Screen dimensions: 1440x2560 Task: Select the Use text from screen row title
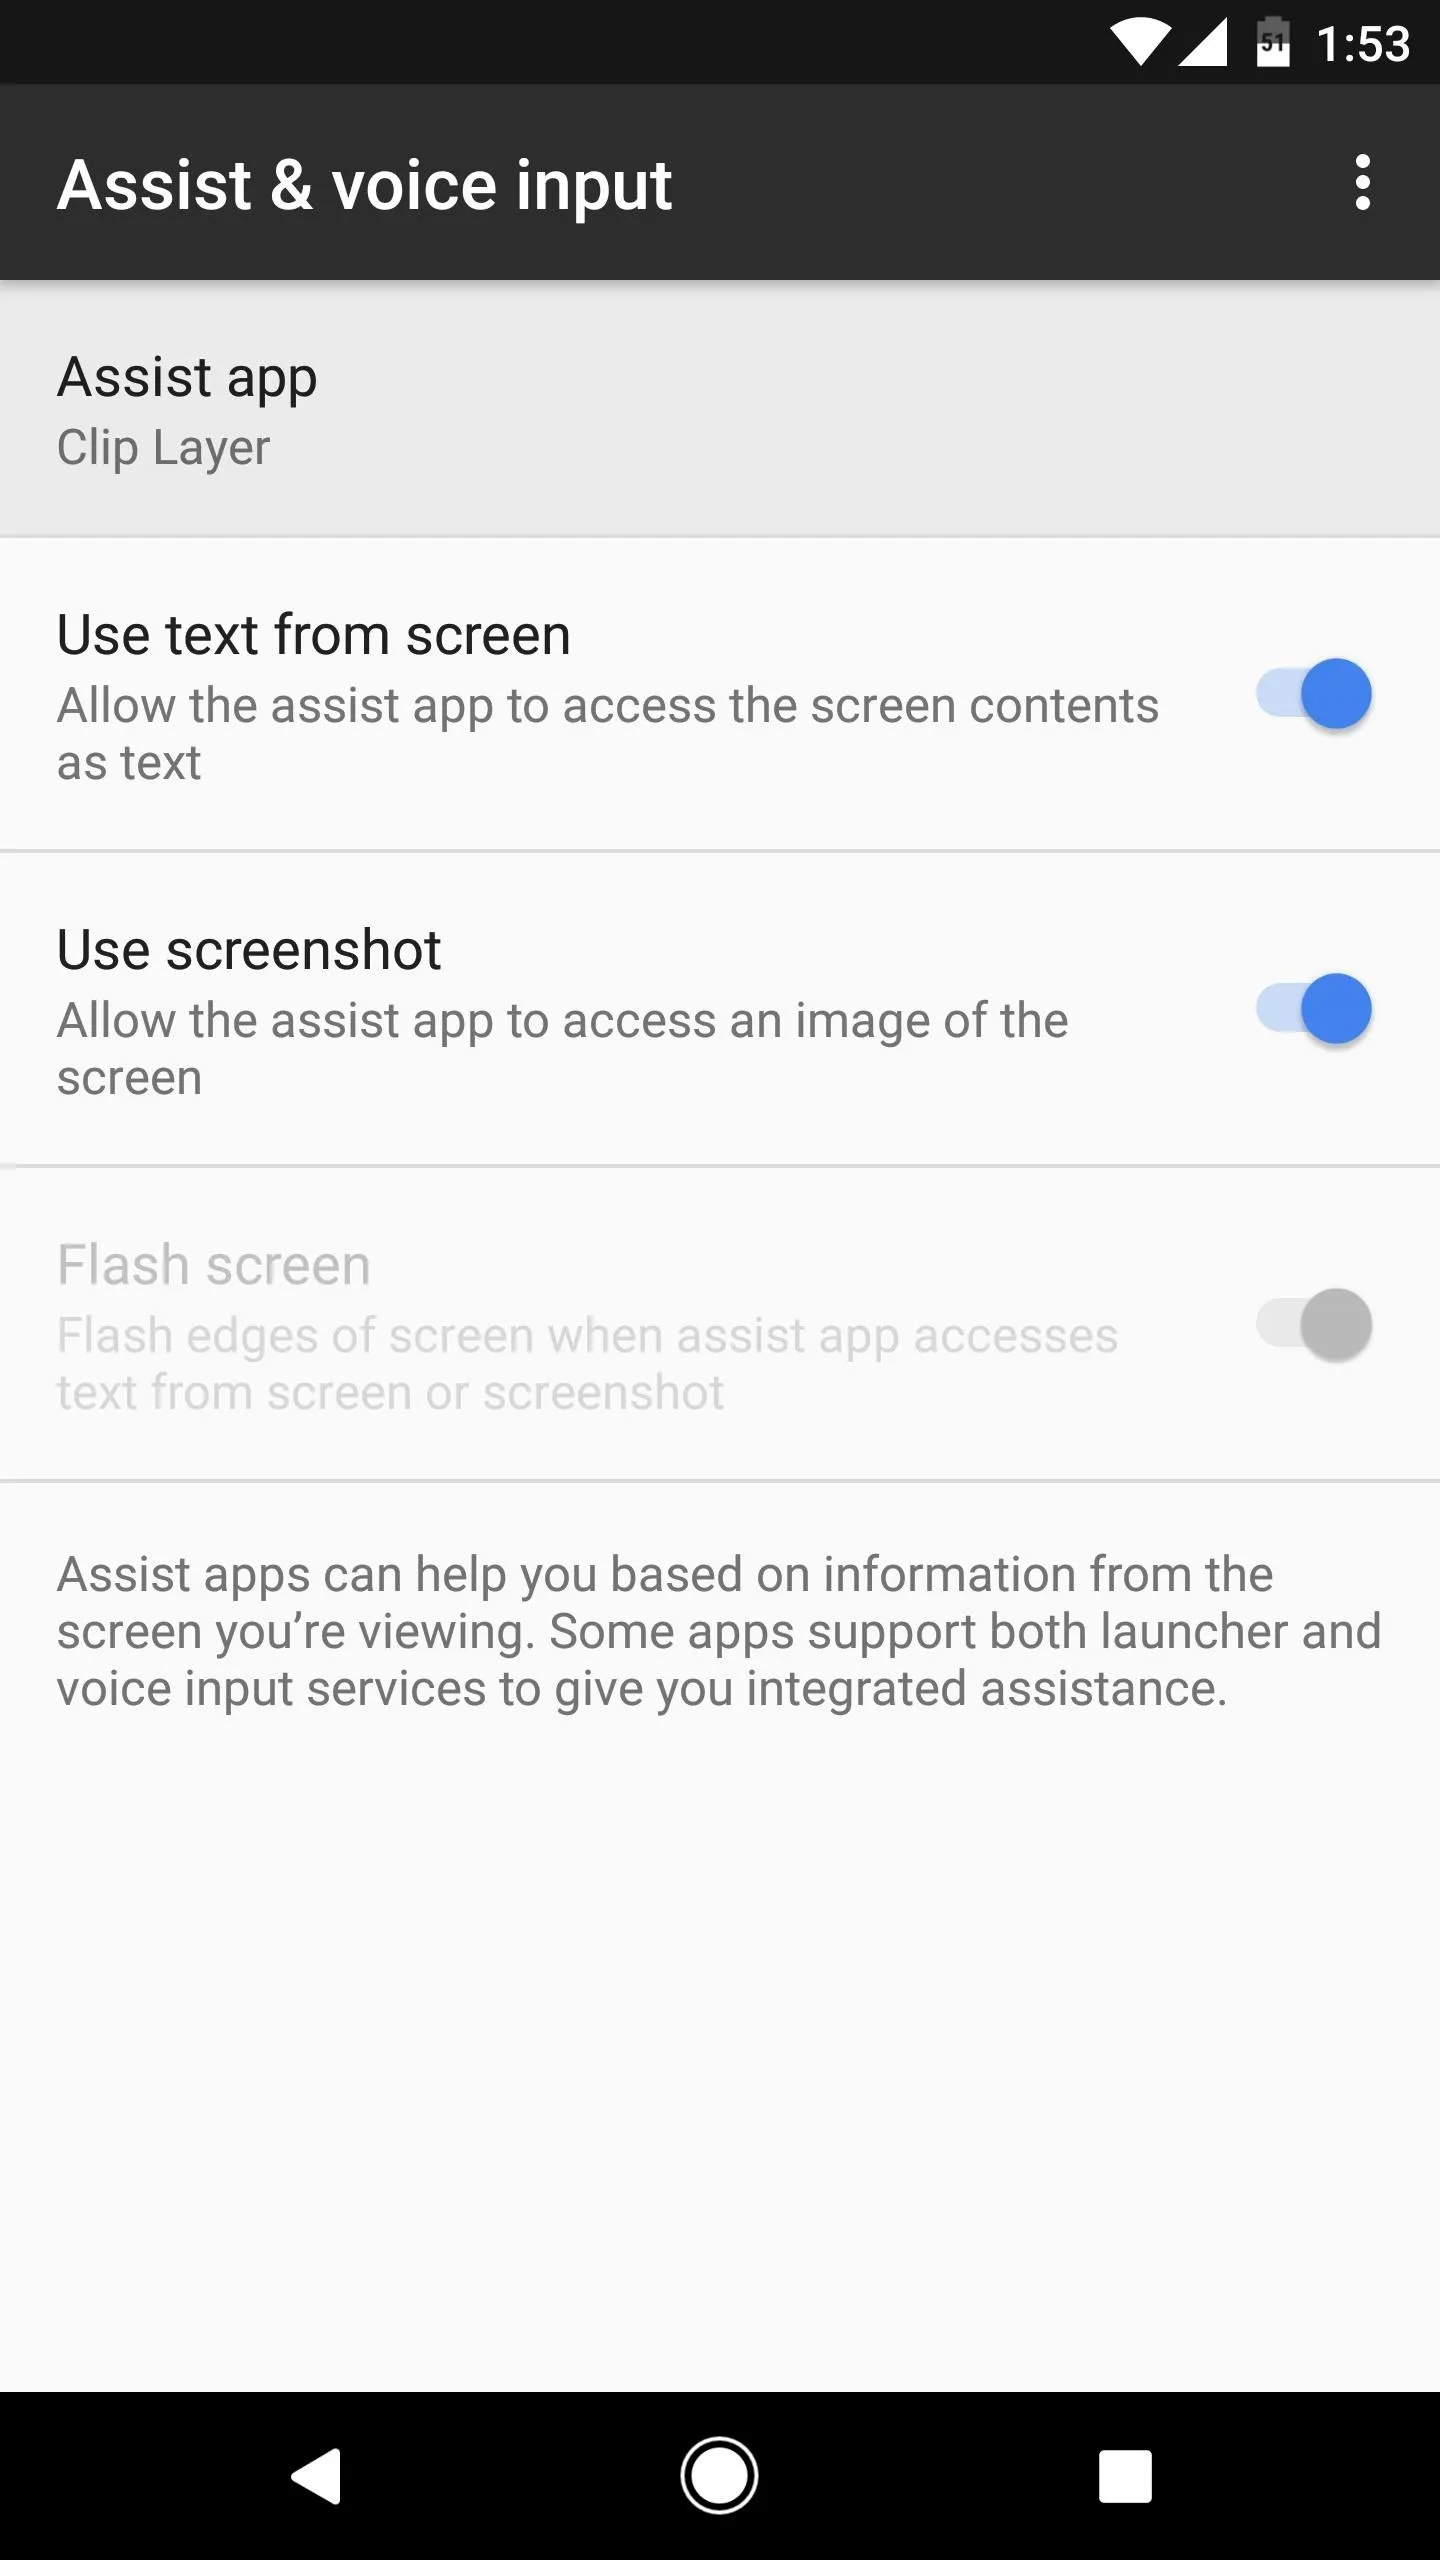pyautogui.click(x=313, y=635)
